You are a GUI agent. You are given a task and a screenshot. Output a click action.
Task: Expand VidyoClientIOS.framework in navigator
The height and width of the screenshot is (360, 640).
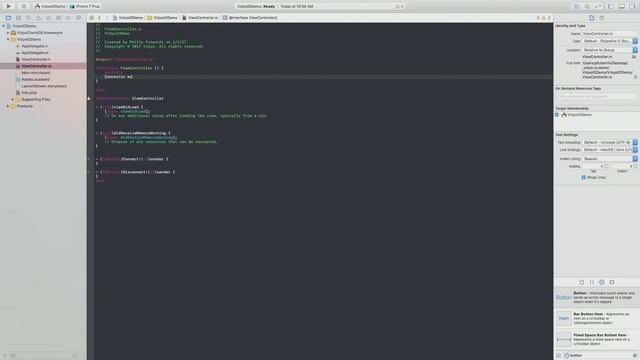[x=8, y=33]
